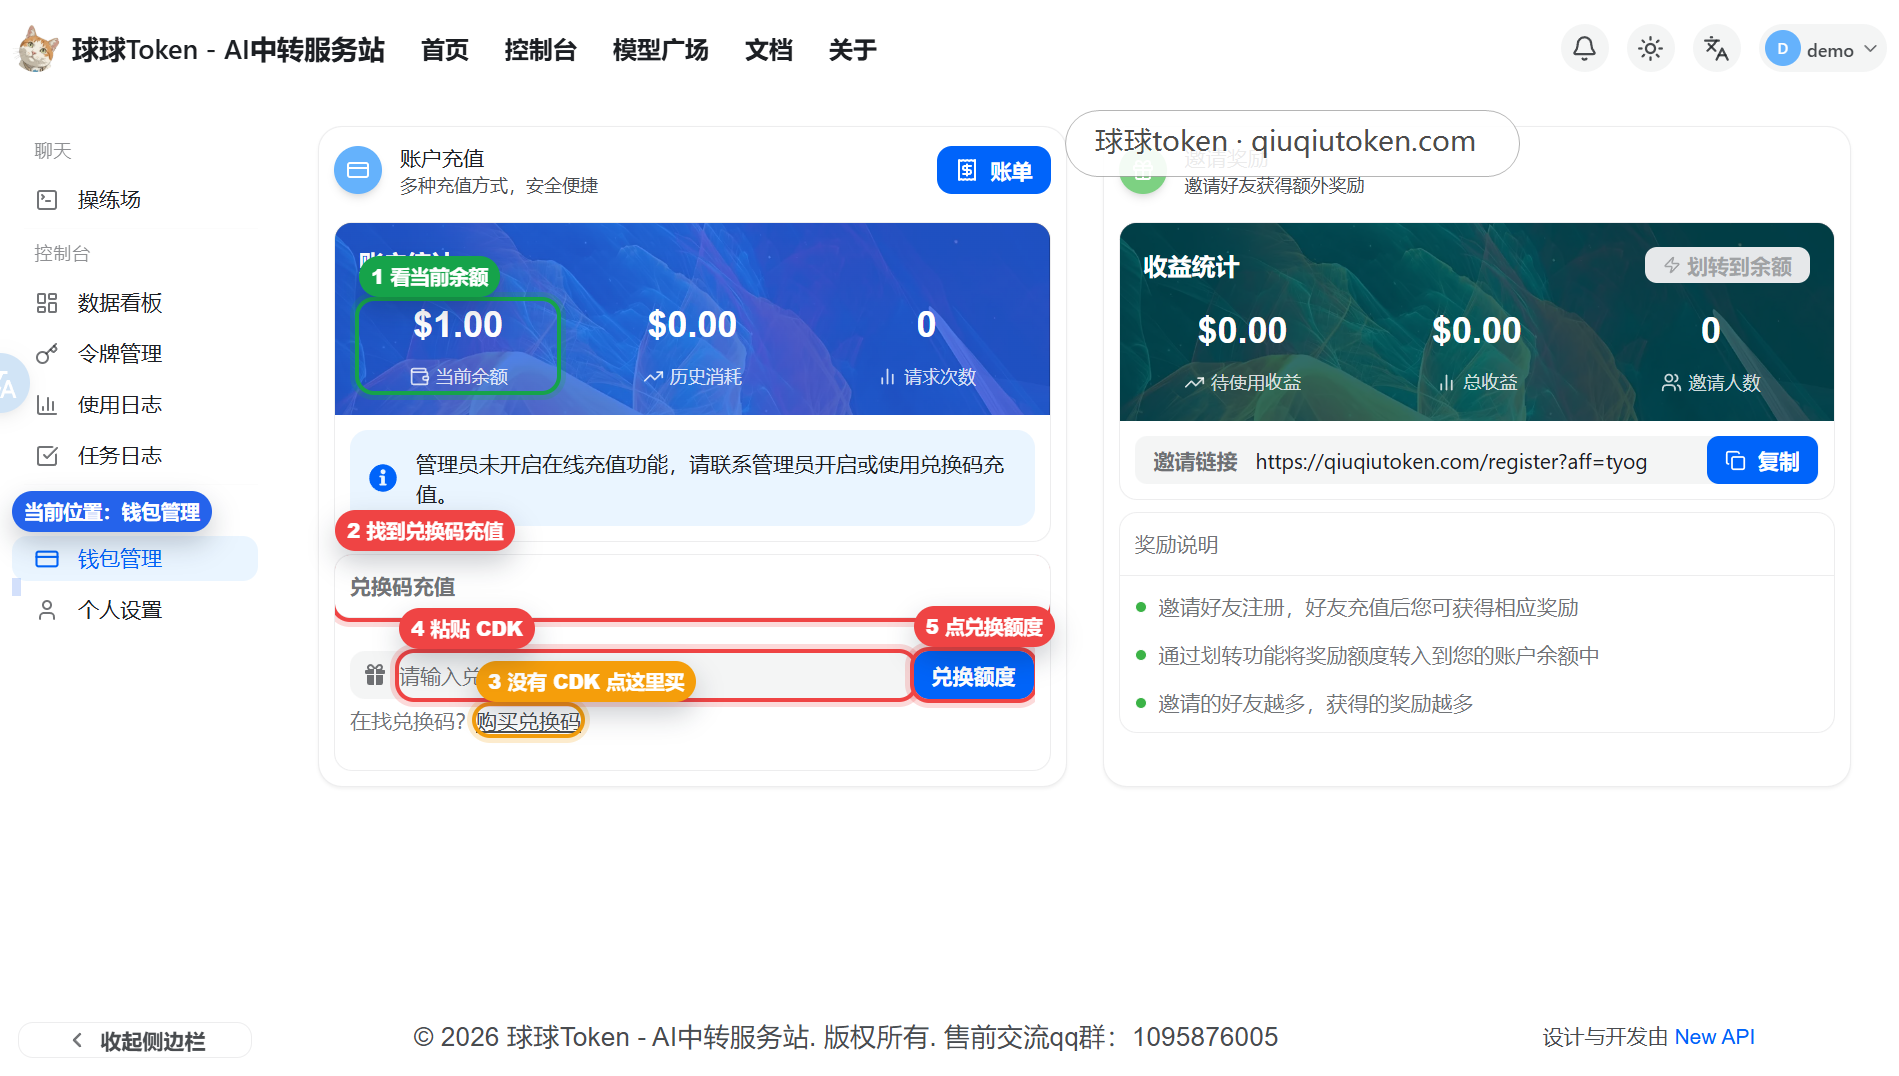Click the 兑换额度 button
Viewport: 1899px width, 1076px height.
tap(973, 677)
